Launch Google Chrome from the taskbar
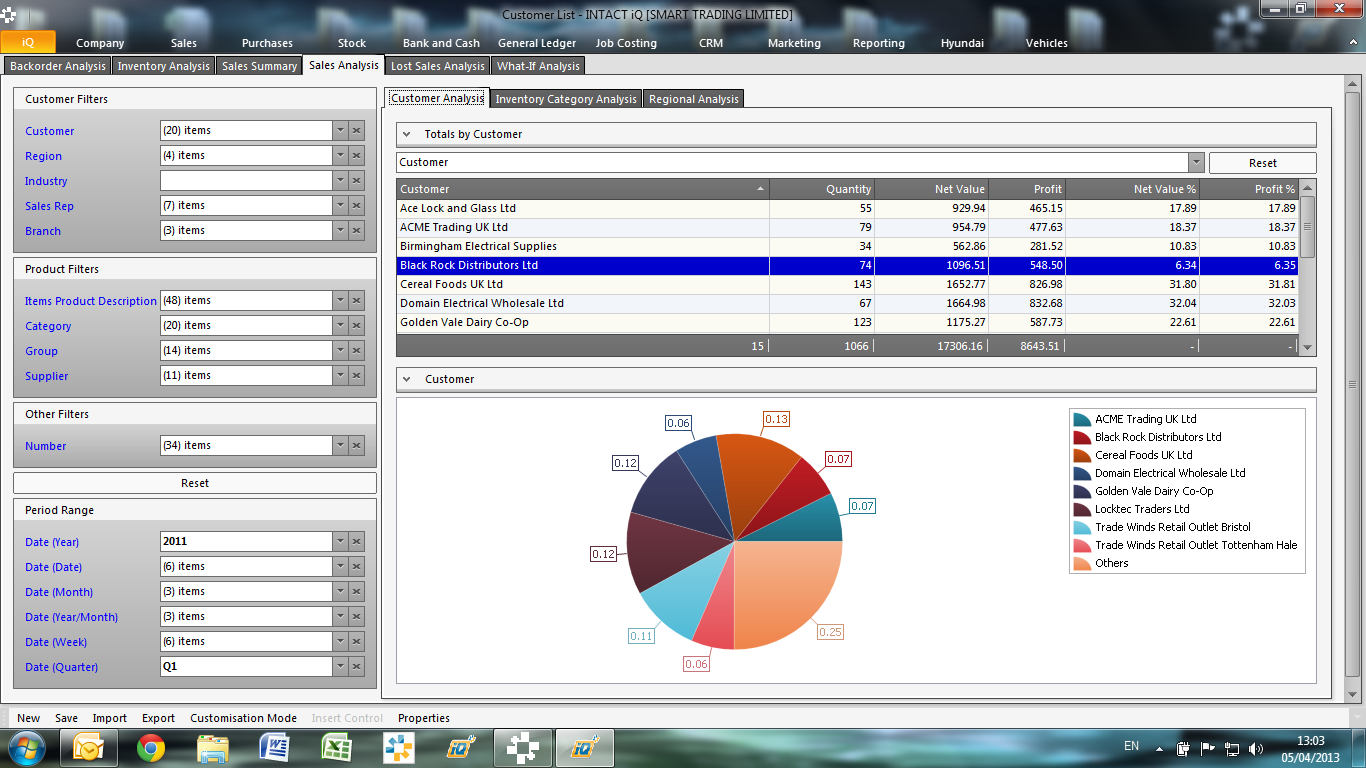Screen dimensions: 1366x768 point(151,747)
